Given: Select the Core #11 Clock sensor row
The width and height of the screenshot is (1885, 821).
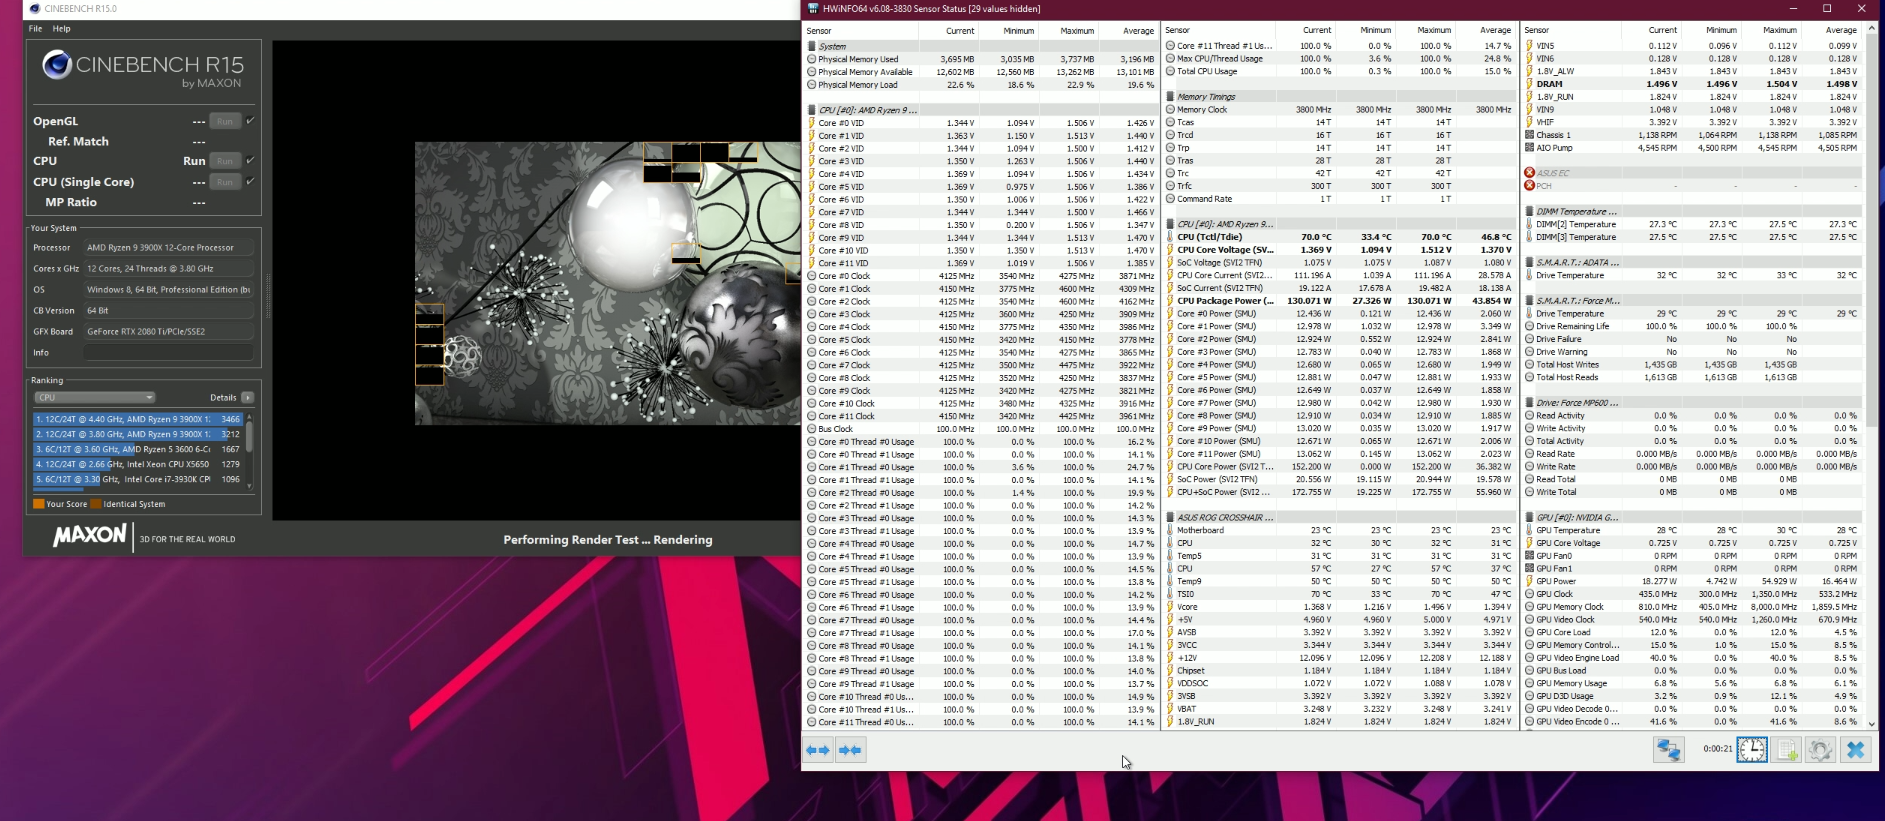Looking at the screenshot, I should [x=980, y=416].
